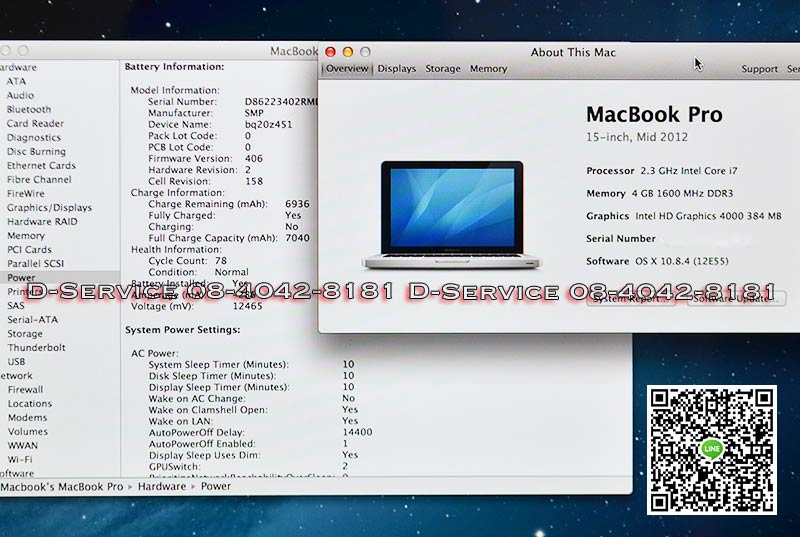This screenshot has width=800, height=537.
Task: Select Volumes in the sidebar
Action: tap(28, 431)
